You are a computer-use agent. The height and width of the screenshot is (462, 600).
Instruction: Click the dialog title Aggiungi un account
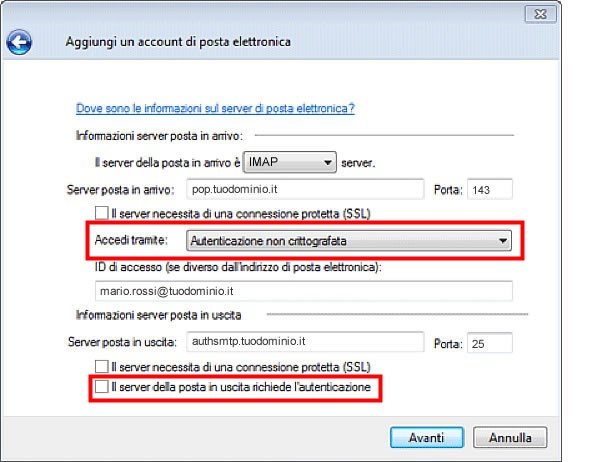click(x=178, y=41)
